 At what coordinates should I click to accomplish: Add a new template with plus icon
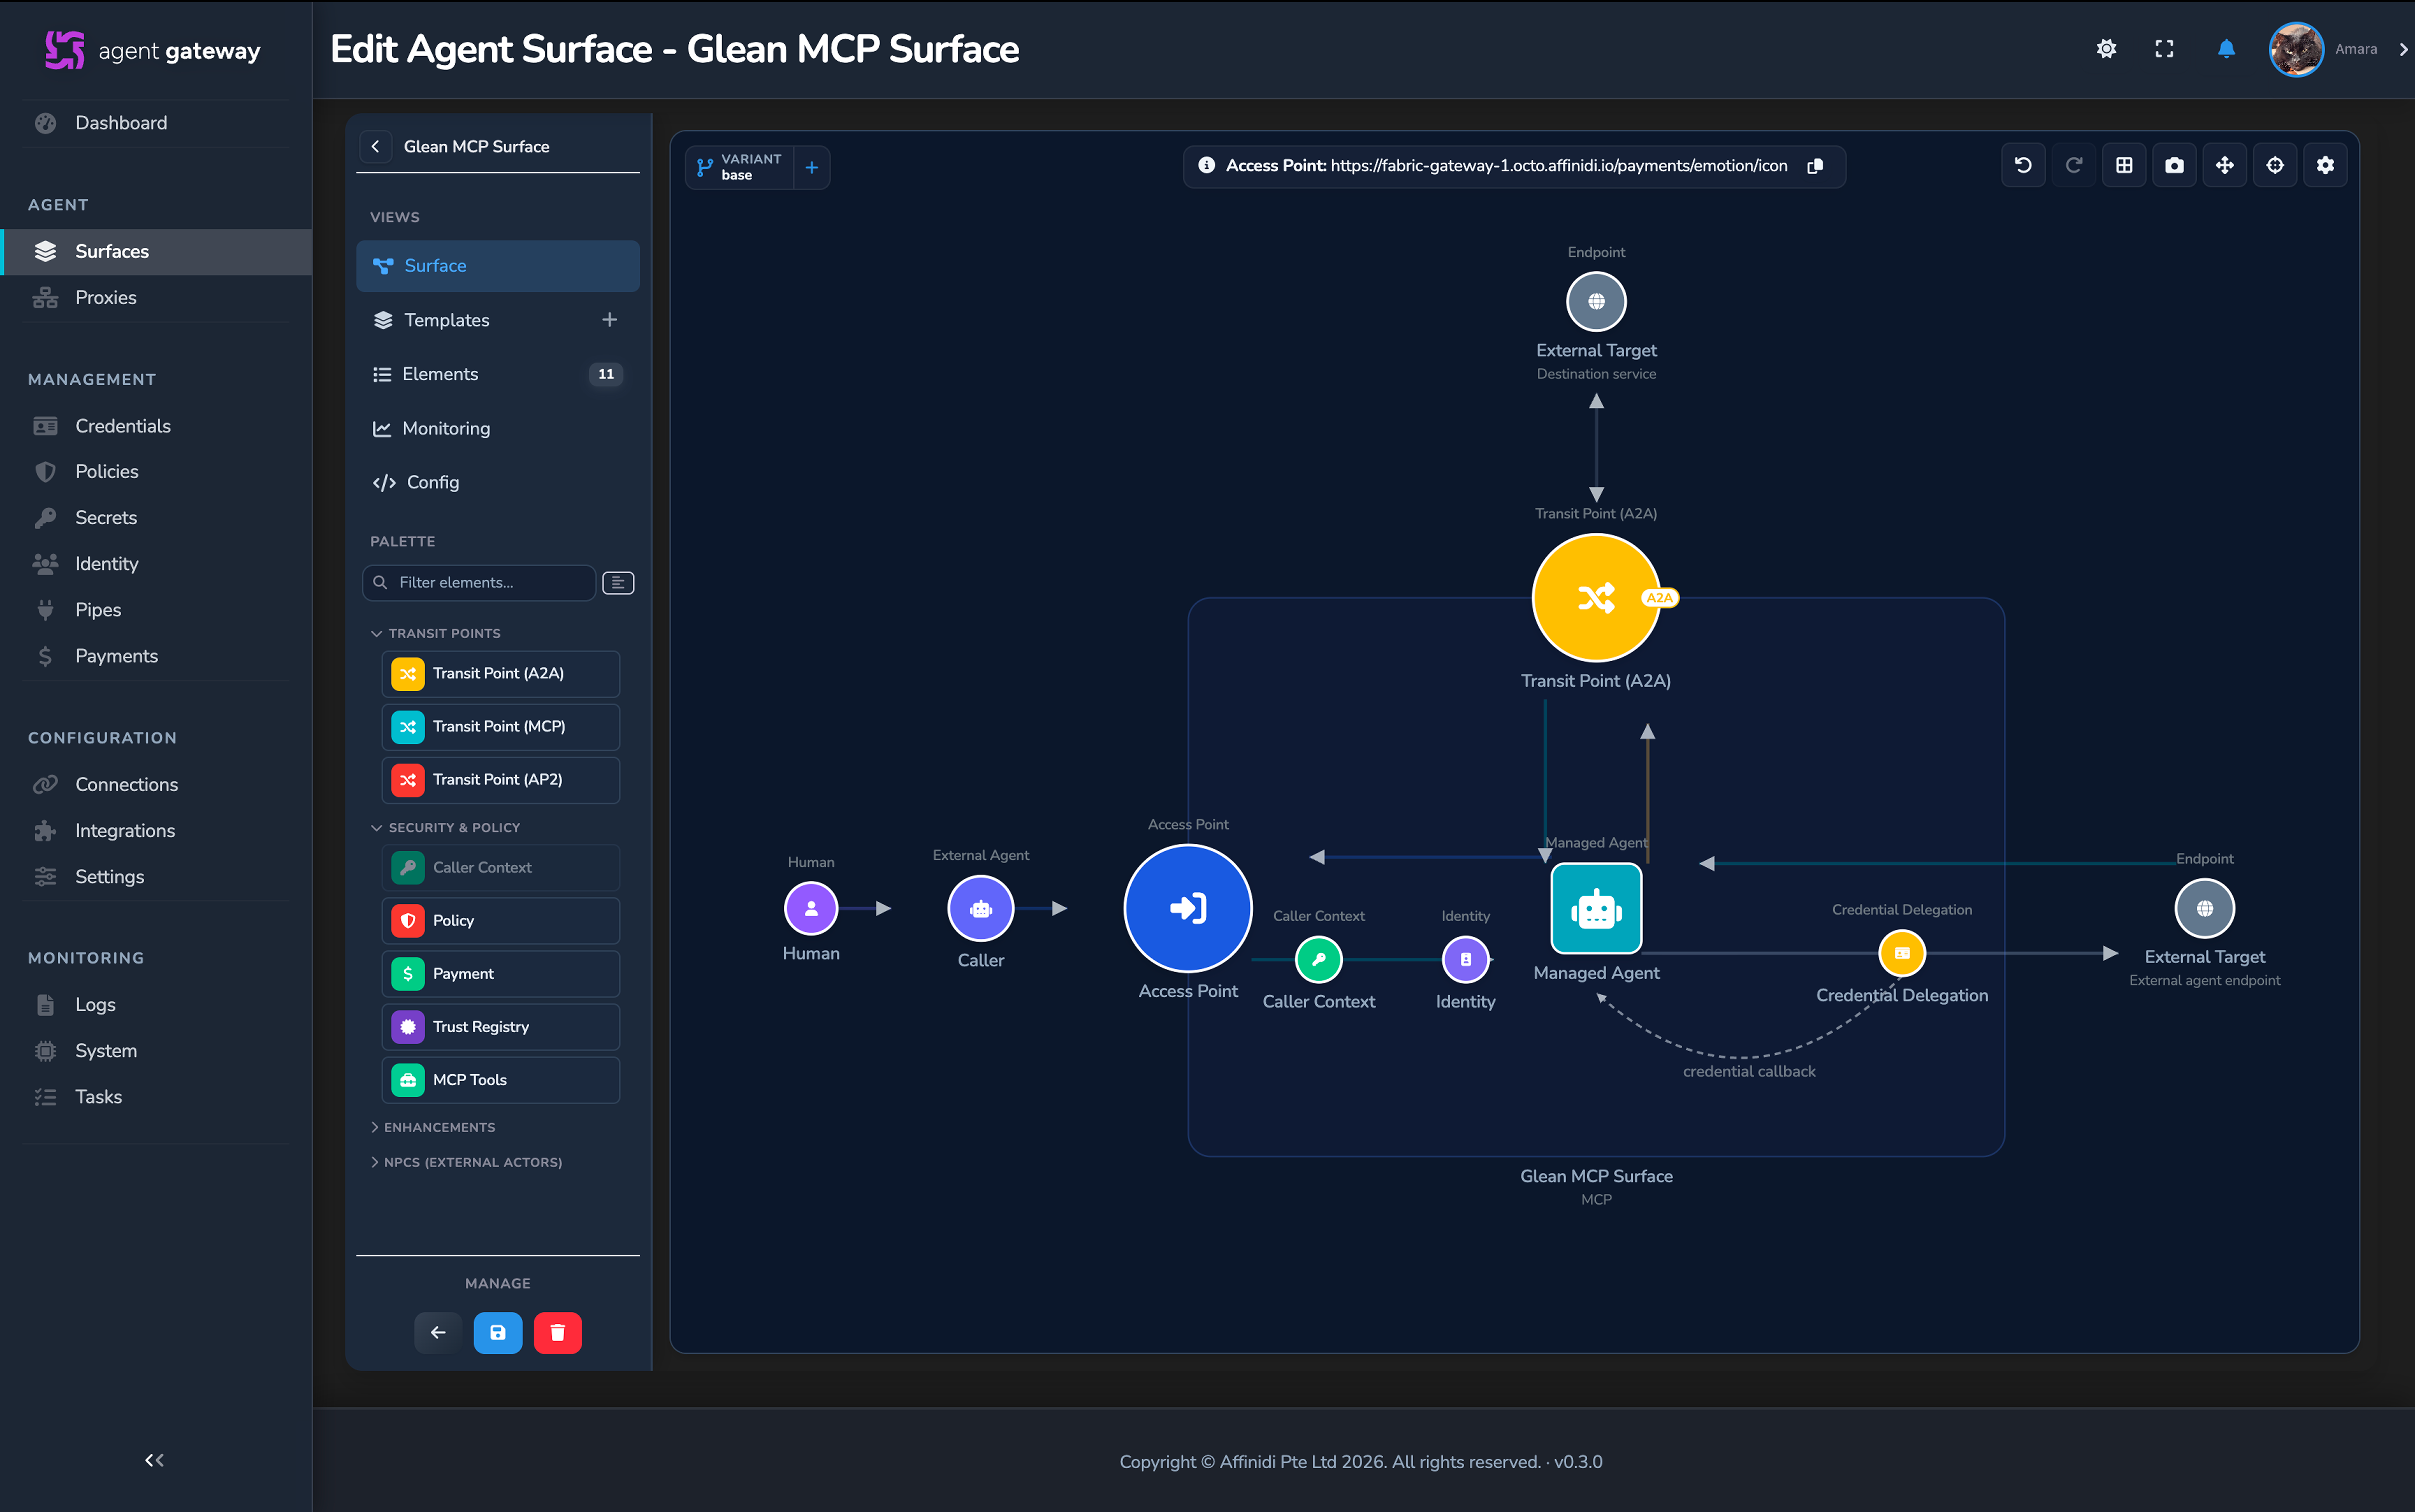click(x=609, y=320)
